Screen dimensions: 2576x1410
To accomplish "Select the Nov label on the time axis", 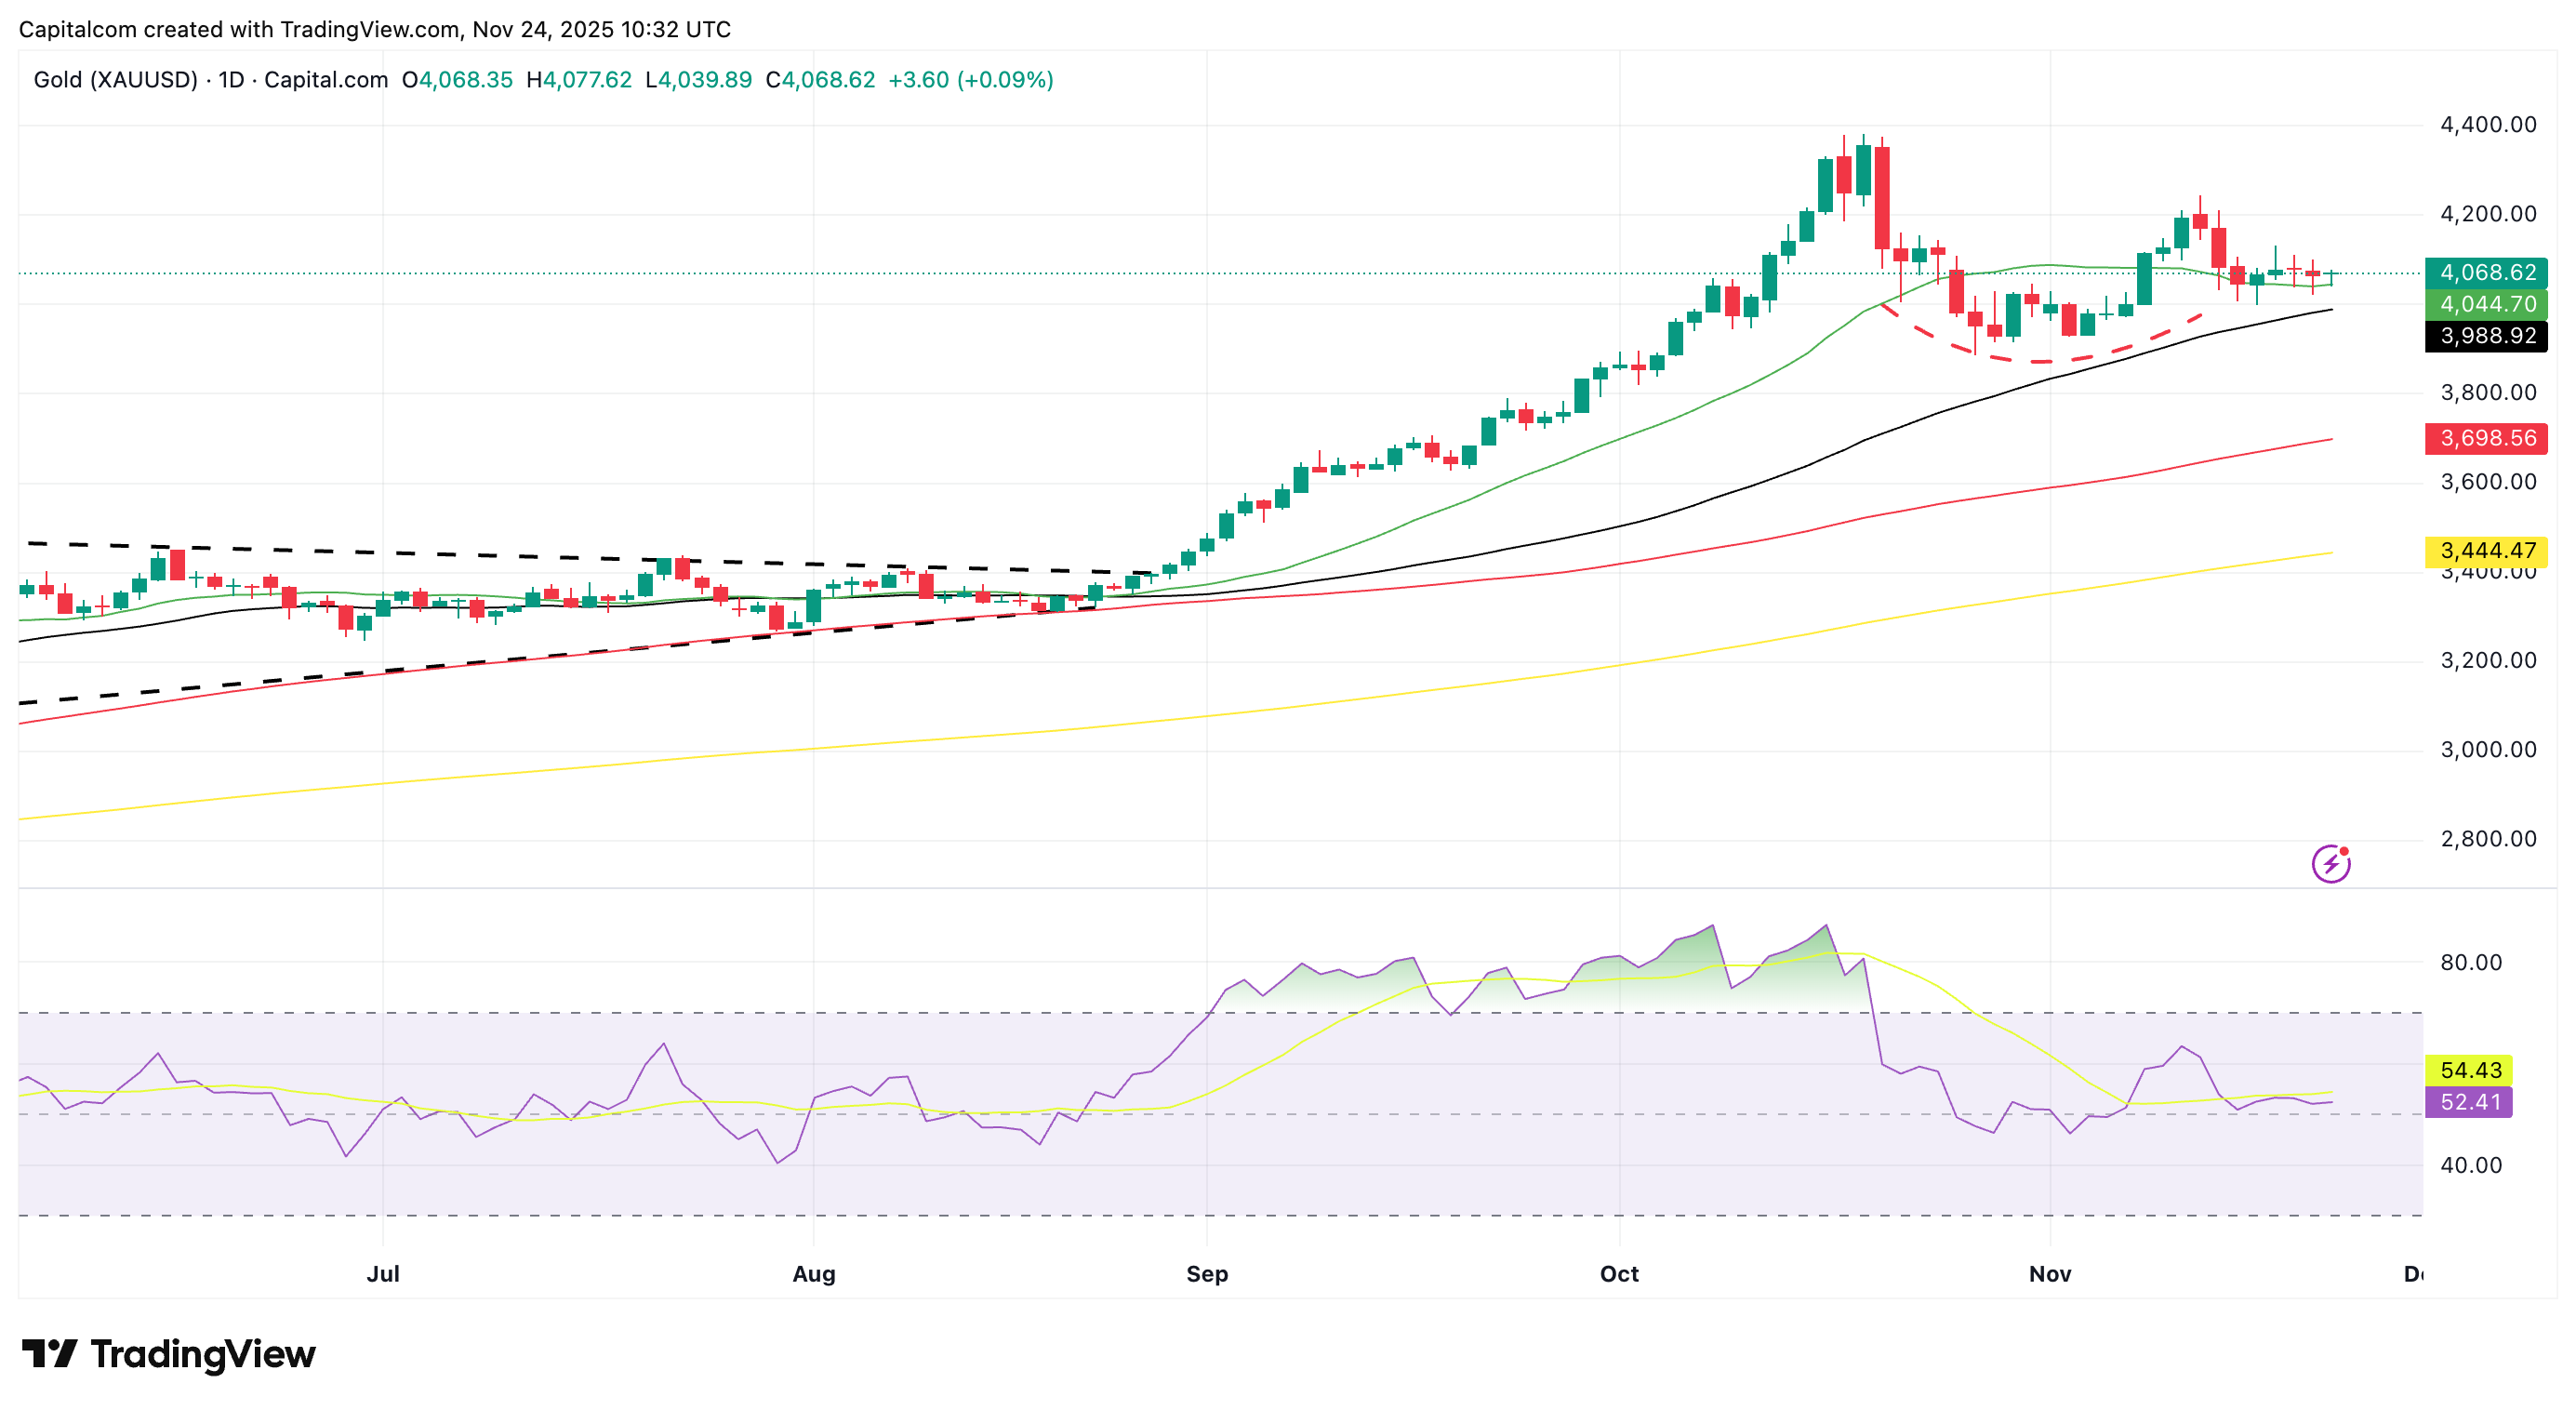I will (2050, 1274).
